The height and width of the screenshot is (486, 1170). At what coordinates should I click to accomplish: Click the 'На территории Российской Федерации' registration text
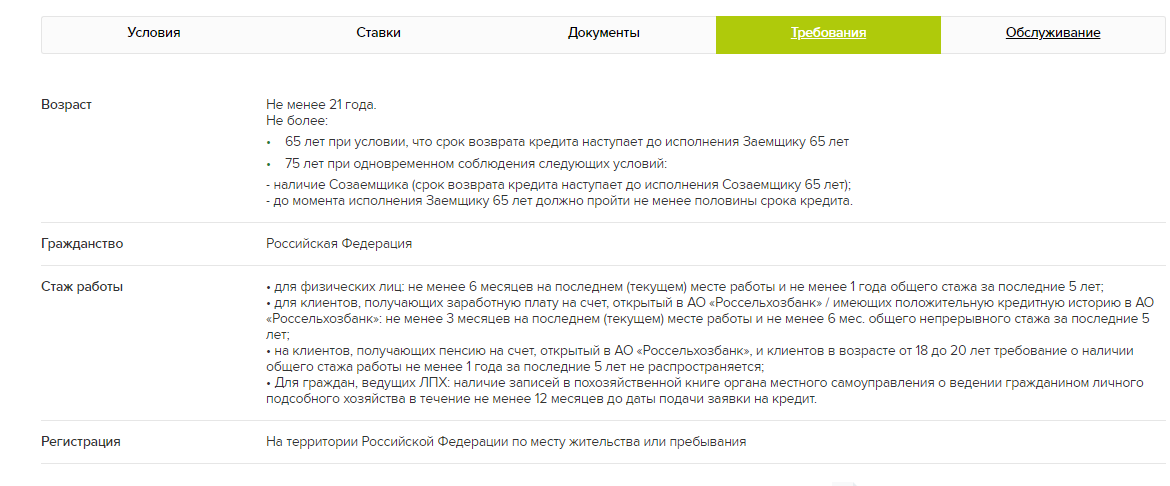pos(506,441)
